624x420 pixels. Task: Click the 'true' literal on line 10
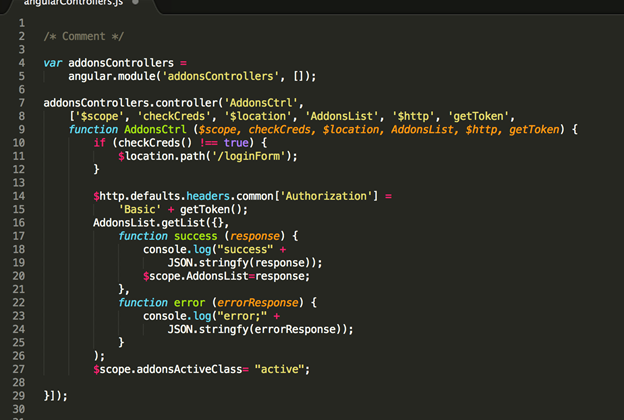236,143
